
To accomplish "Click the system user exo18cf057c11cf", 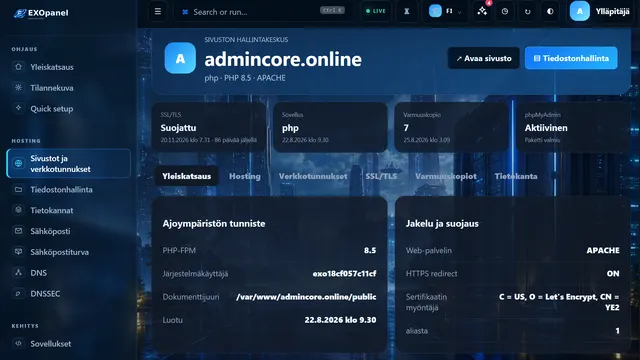I will [344, 273].
